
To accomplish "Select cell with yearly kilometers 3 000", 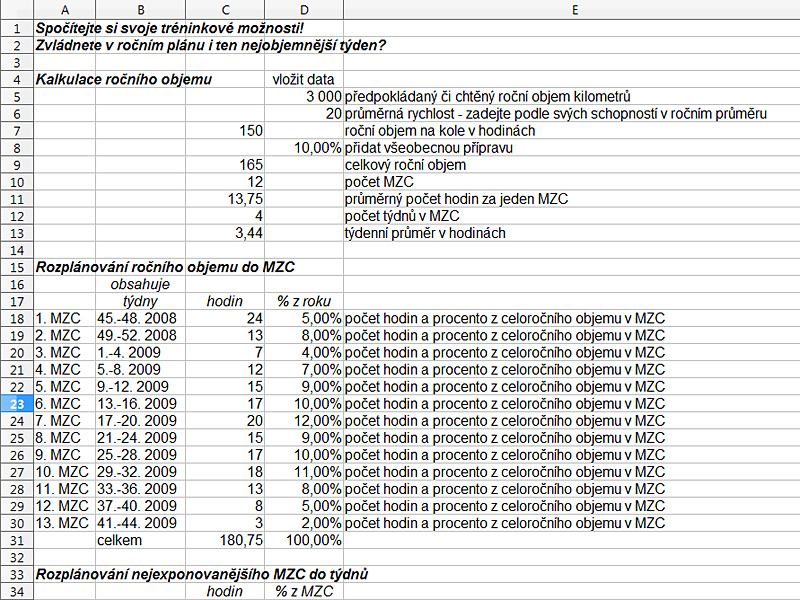I will click(x=304, y=97).
